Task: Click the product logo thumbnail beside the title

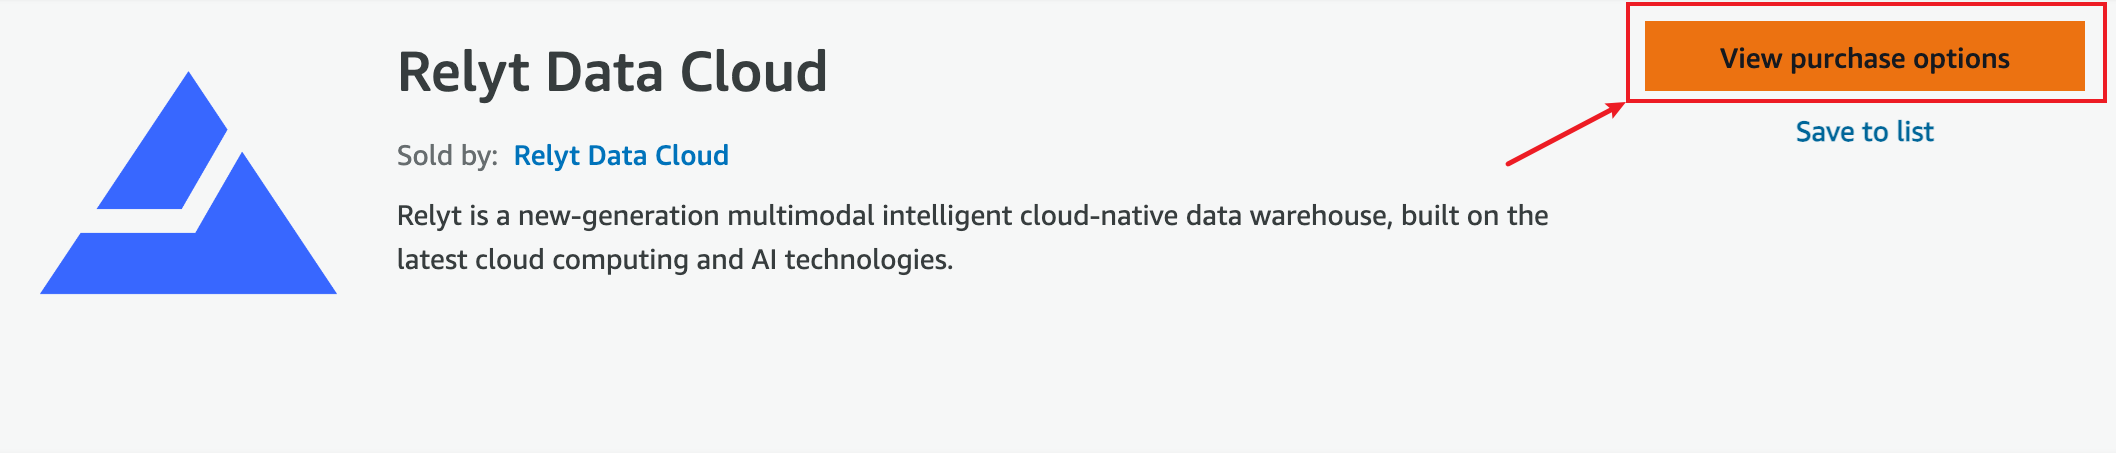Action: click(x=188, y=182)
